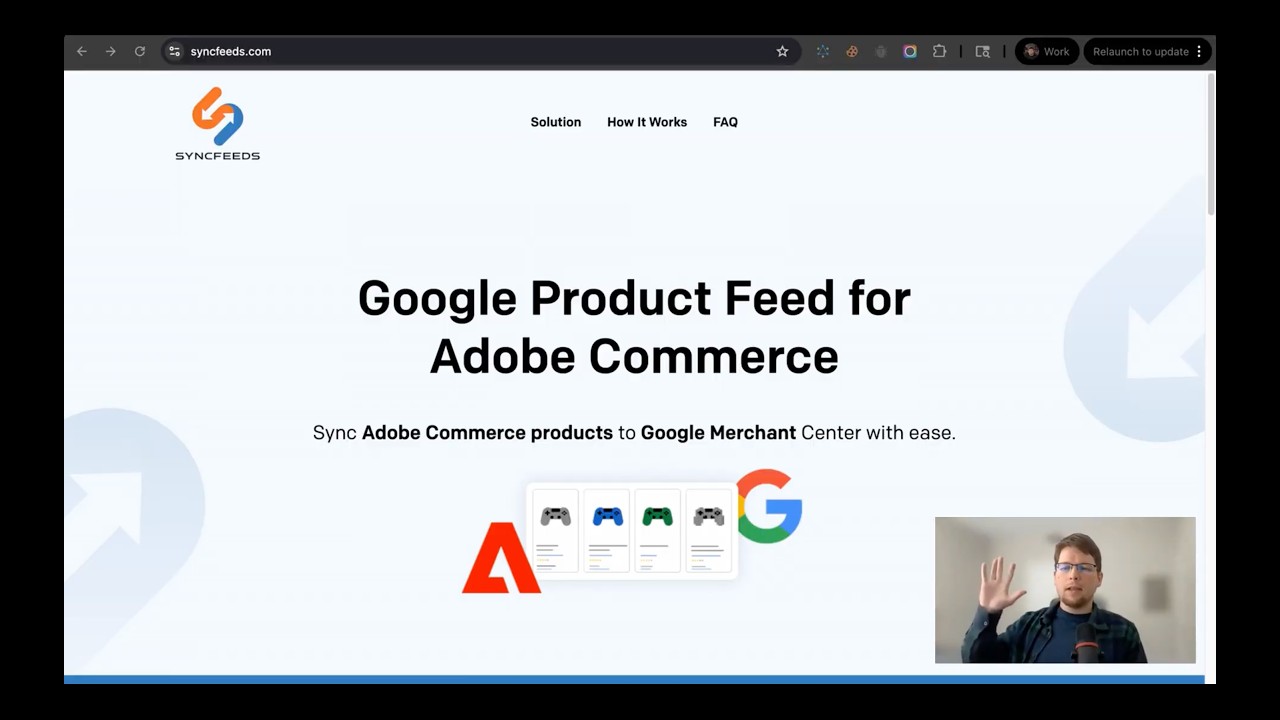Open the Work profile button
1280x720 pixels.
click(1047, 52)
